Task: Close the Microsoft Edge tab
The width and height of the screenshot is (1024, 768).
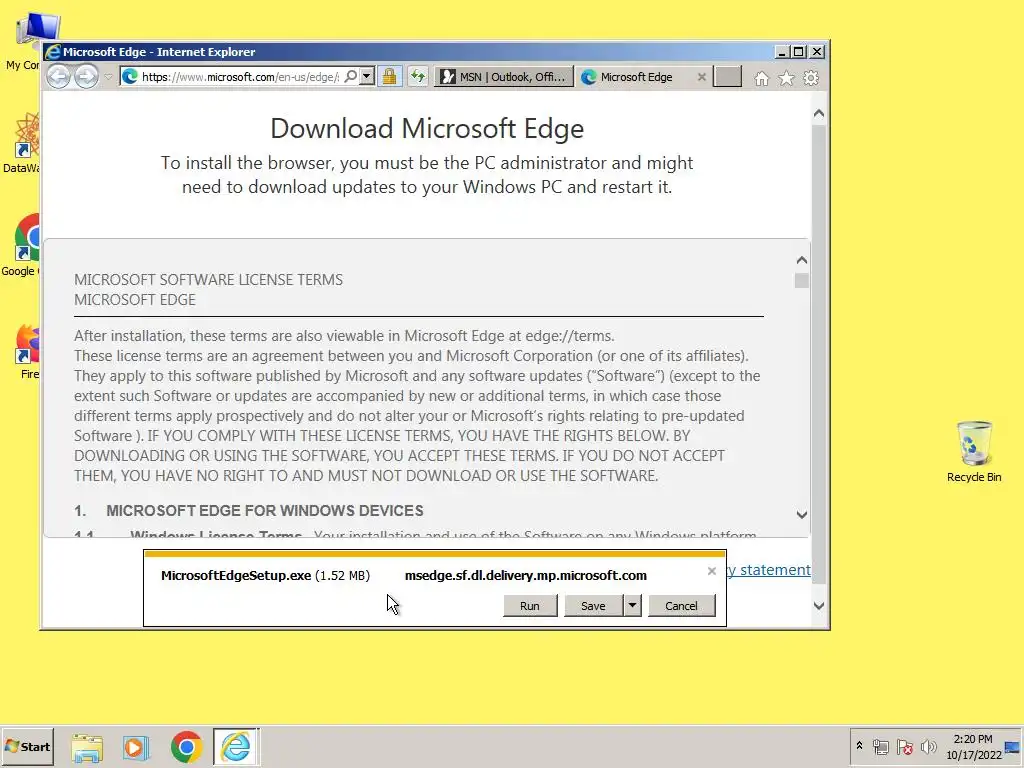Action: pyautogui.click(x=701, y=77)
